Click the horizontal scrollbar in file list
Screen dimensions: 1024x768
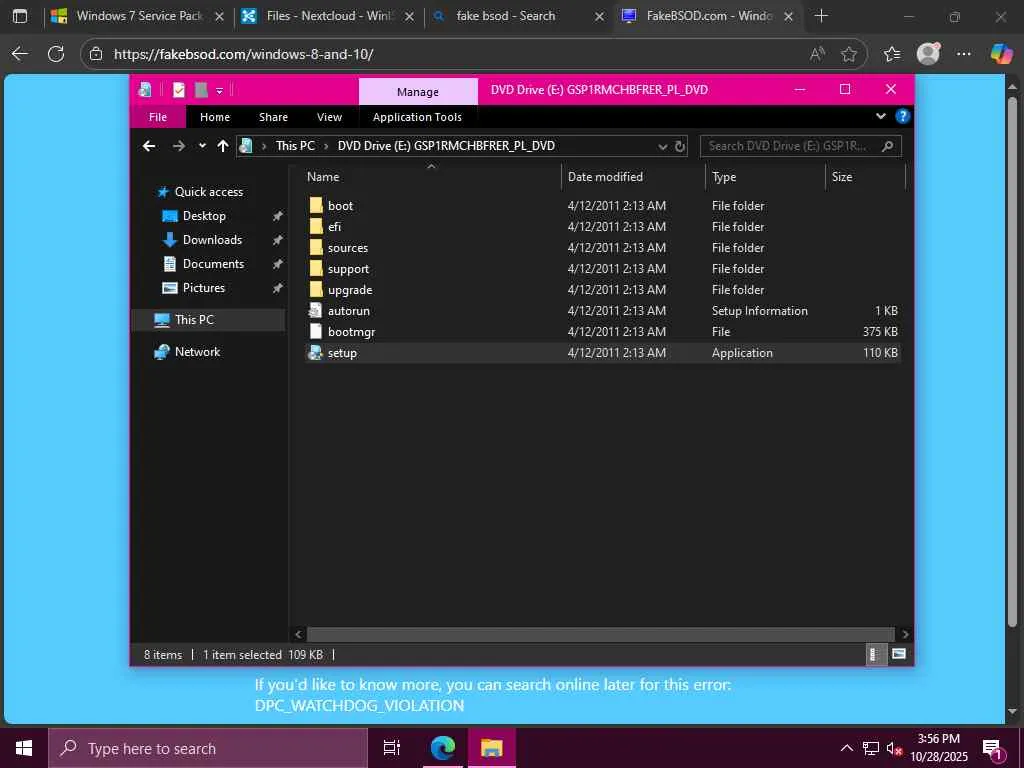point(600,634)
